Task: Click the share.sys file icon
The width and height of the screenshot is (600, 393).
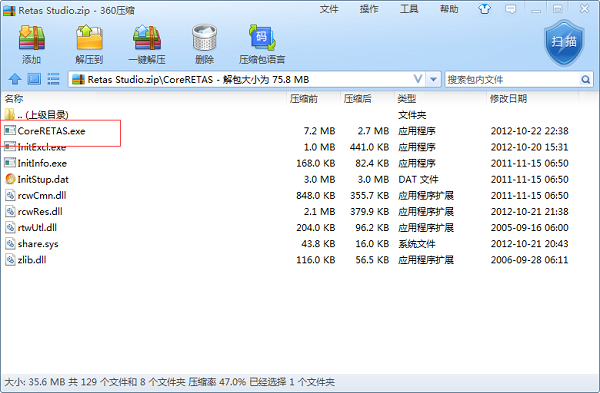Action: [x=10, y=243]
